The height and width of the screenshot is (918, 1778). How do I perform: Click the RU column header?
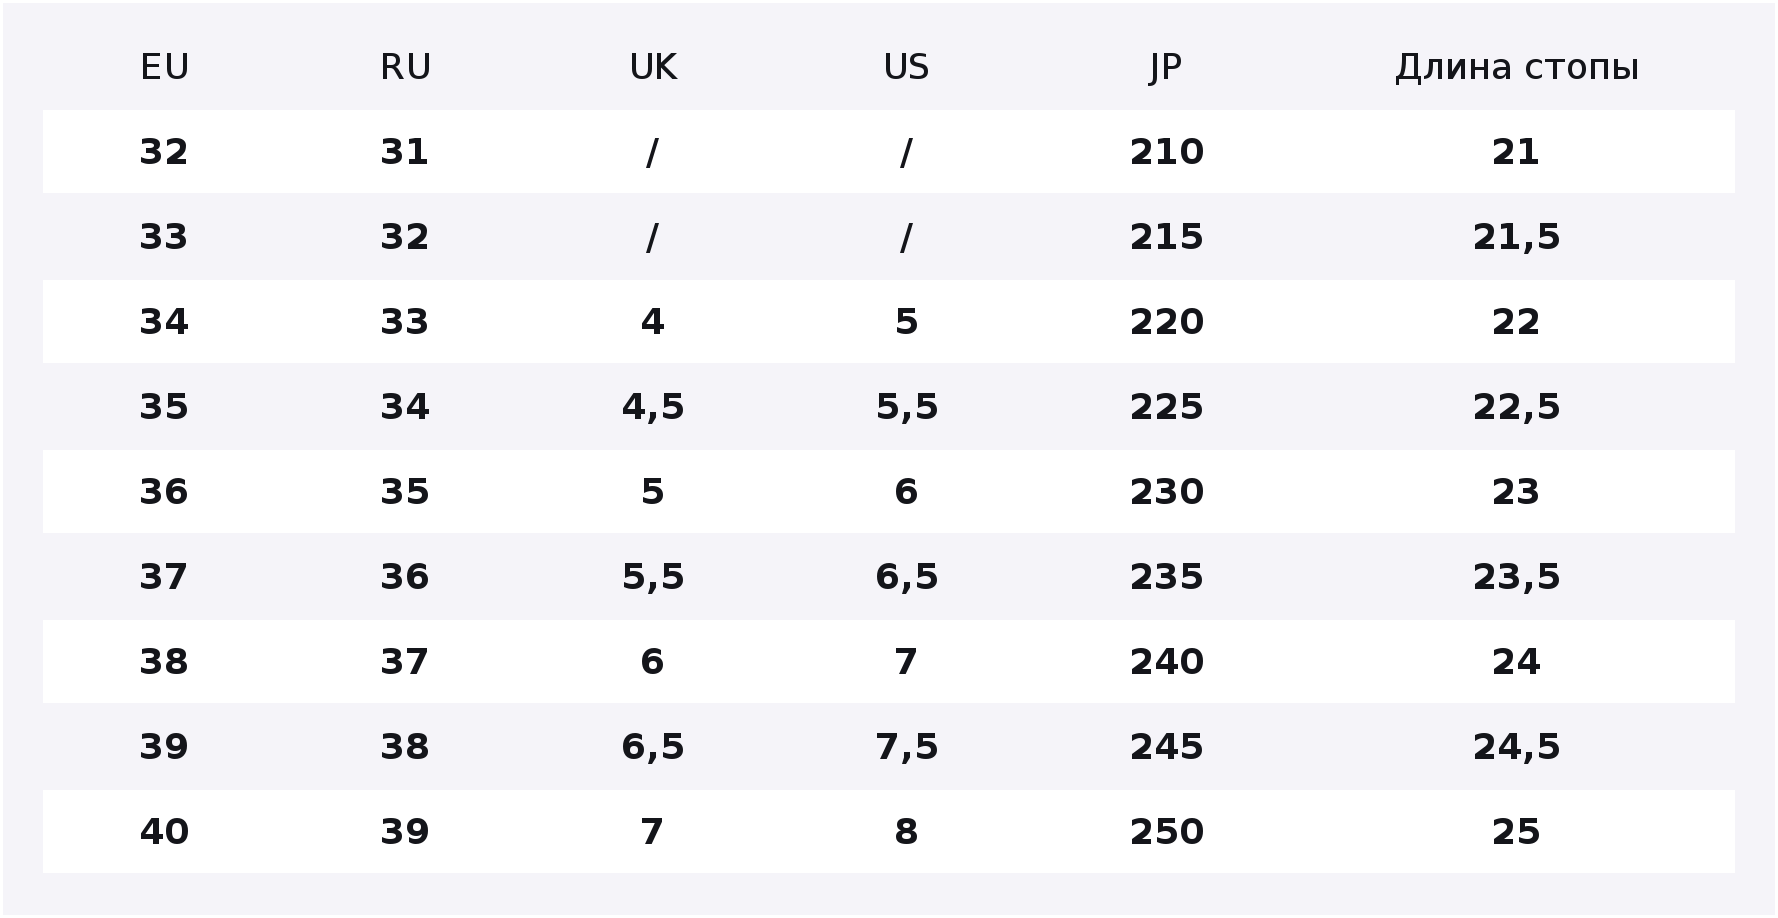click(x=405, y=68)
